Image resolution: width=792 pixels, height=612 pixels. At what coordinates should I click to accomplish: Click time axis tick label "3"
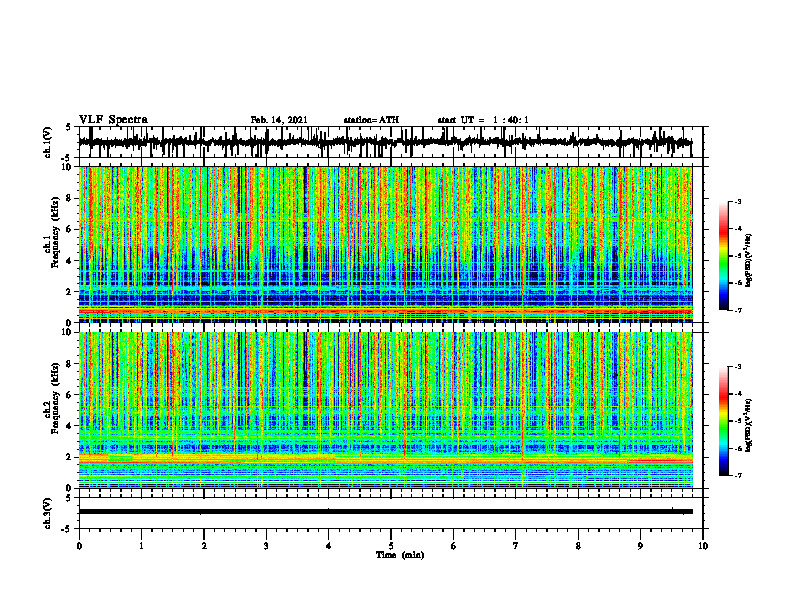click(x=266, y=546)
